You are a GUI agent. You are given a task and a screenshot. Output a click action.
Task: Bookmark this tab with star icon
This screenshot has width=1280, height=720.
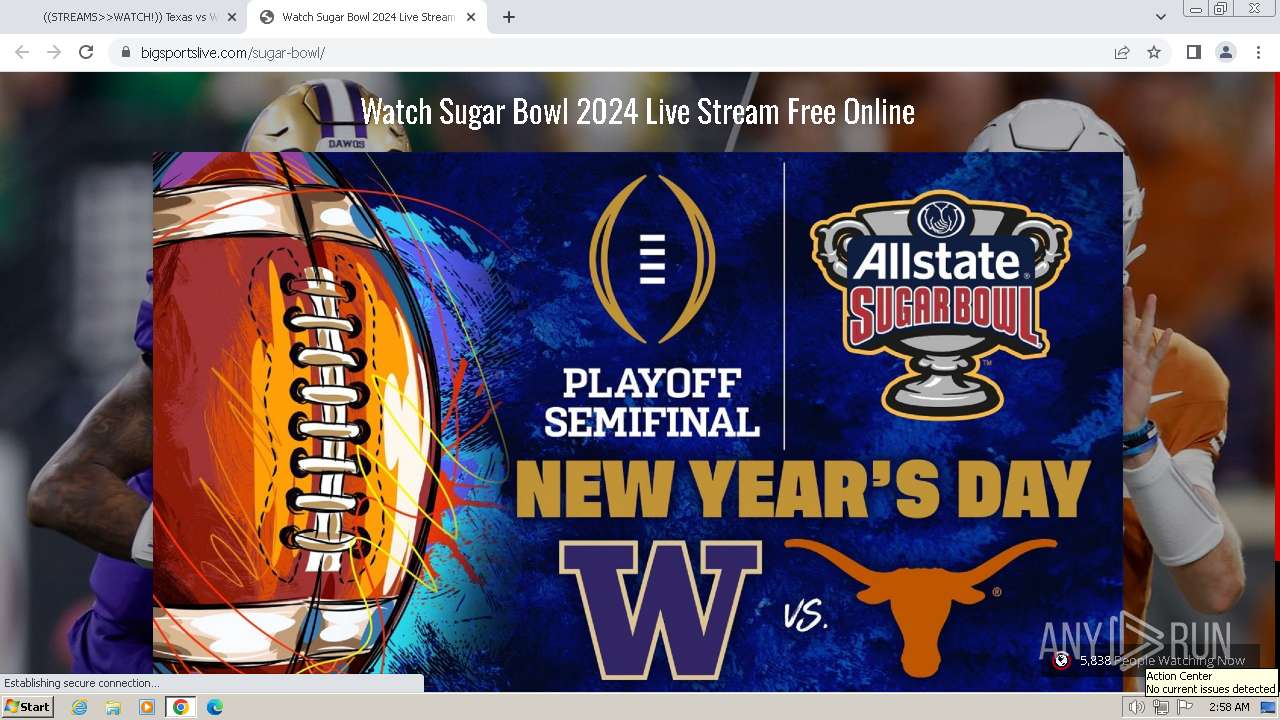[1154, 52]
